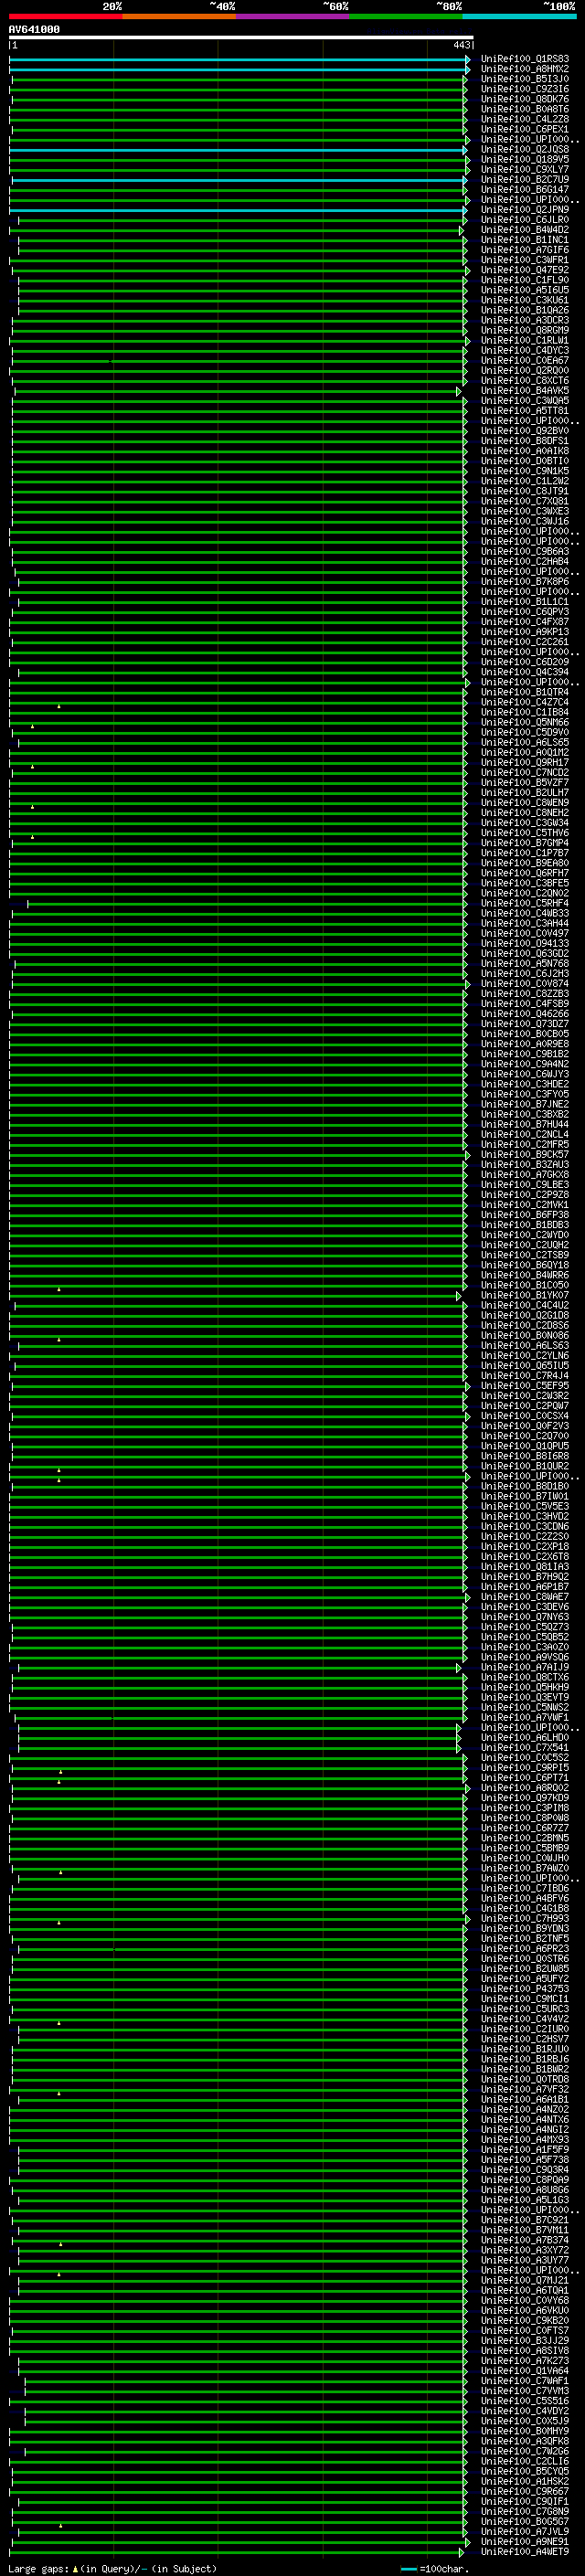Screen dimensions: 585x2576
Task: Click label UniRef100_C6JLR0
Action: [x=525, y=220]
